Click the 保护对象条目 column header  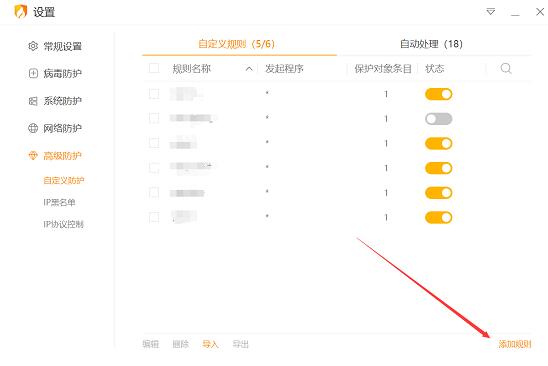[383, 69]
